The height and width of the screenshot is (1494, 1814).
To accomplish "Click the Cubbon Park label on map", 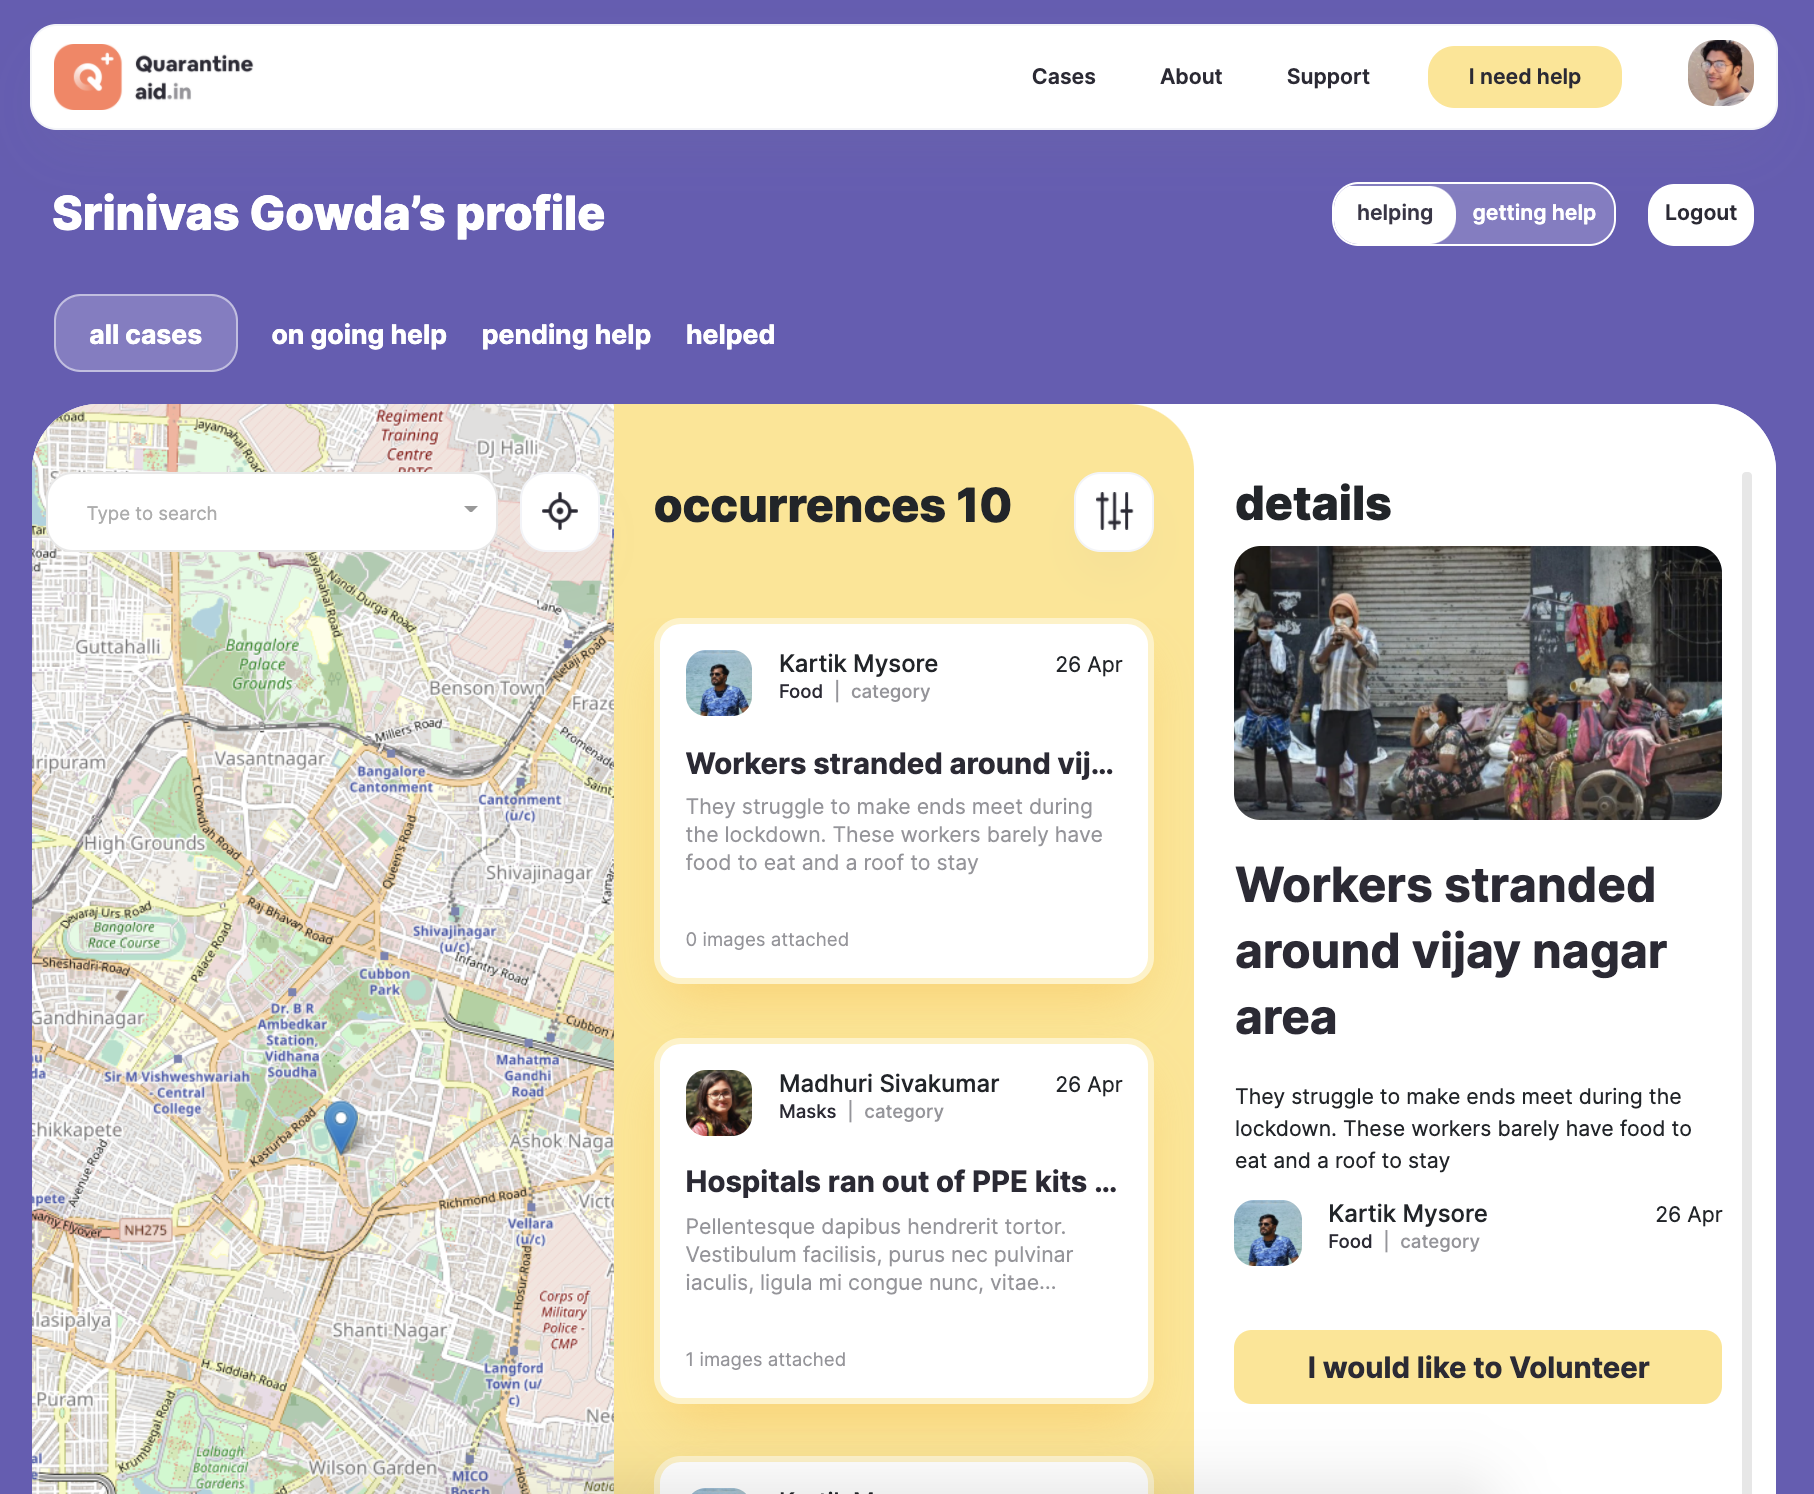I will click(x=384, y=981).
